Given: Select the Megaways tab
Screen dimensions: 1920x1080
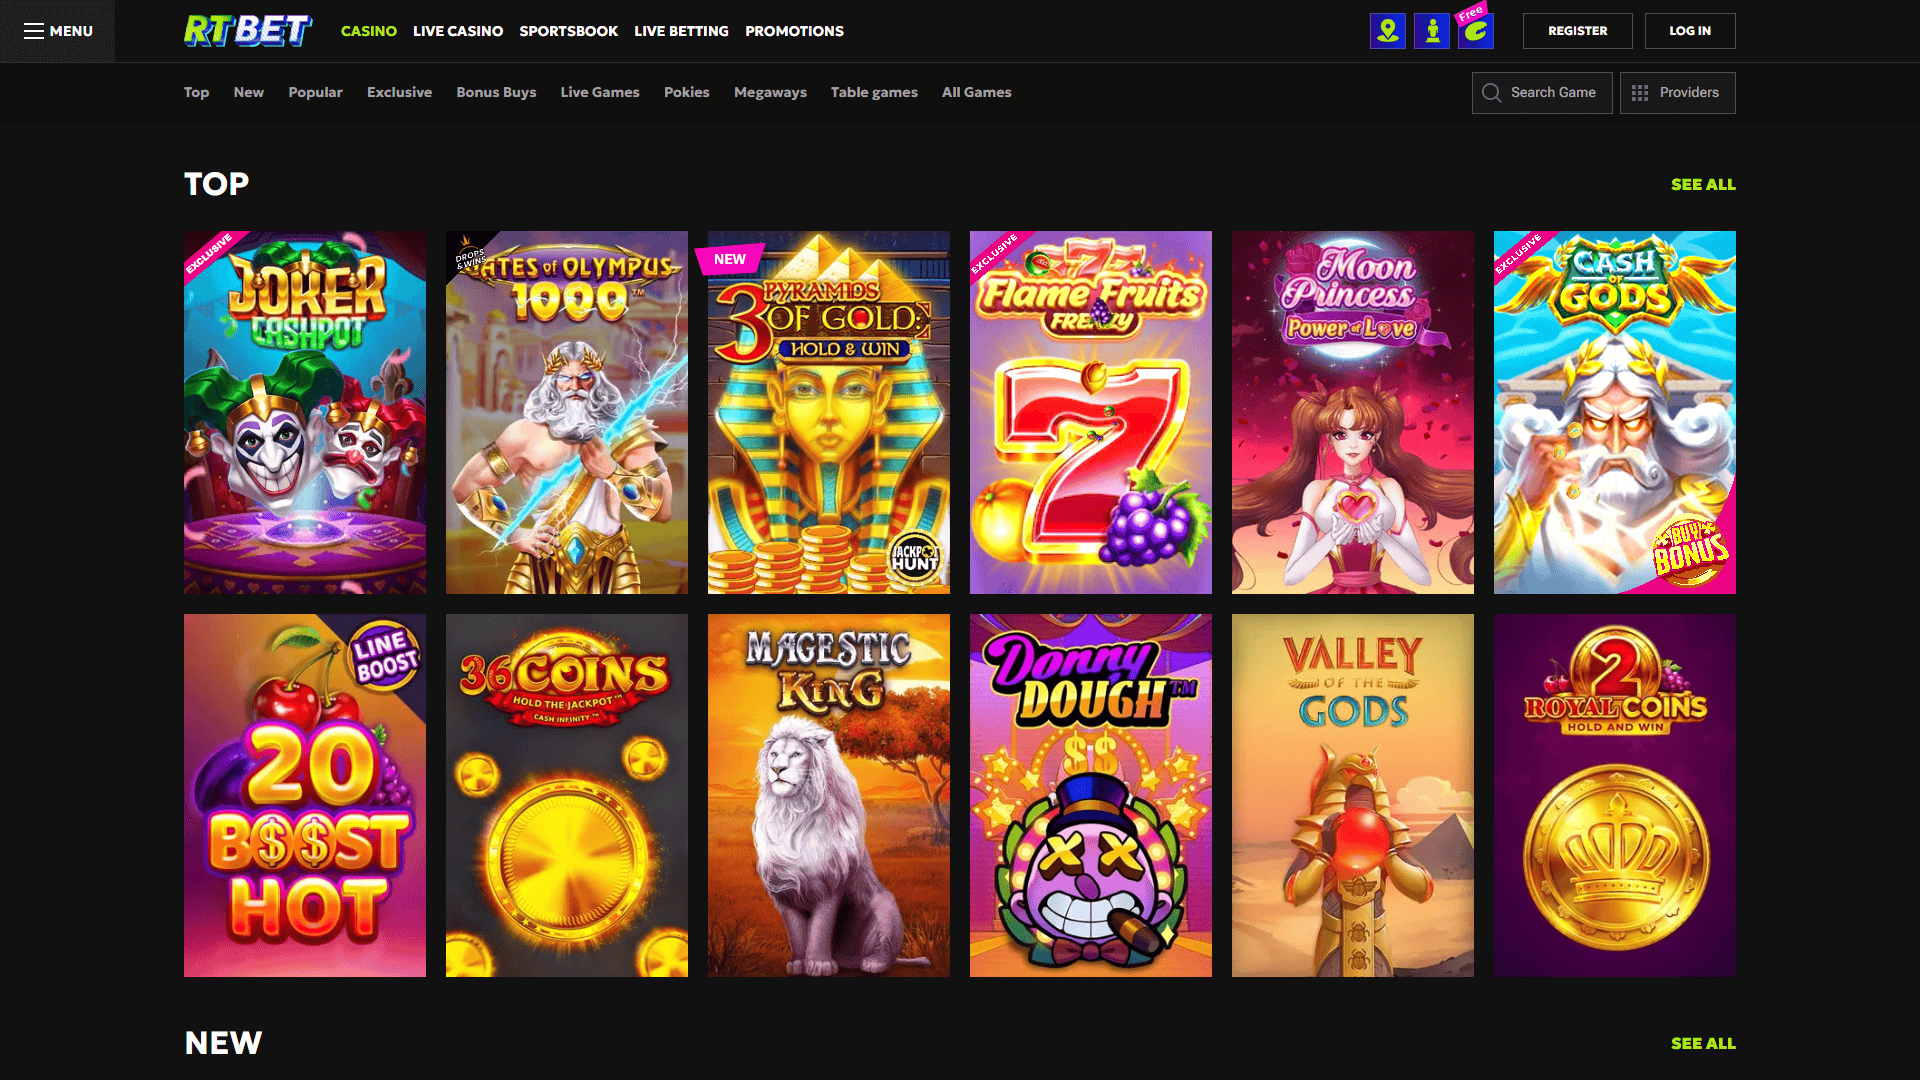Looking at the screenshot, I should pos(770,92).
